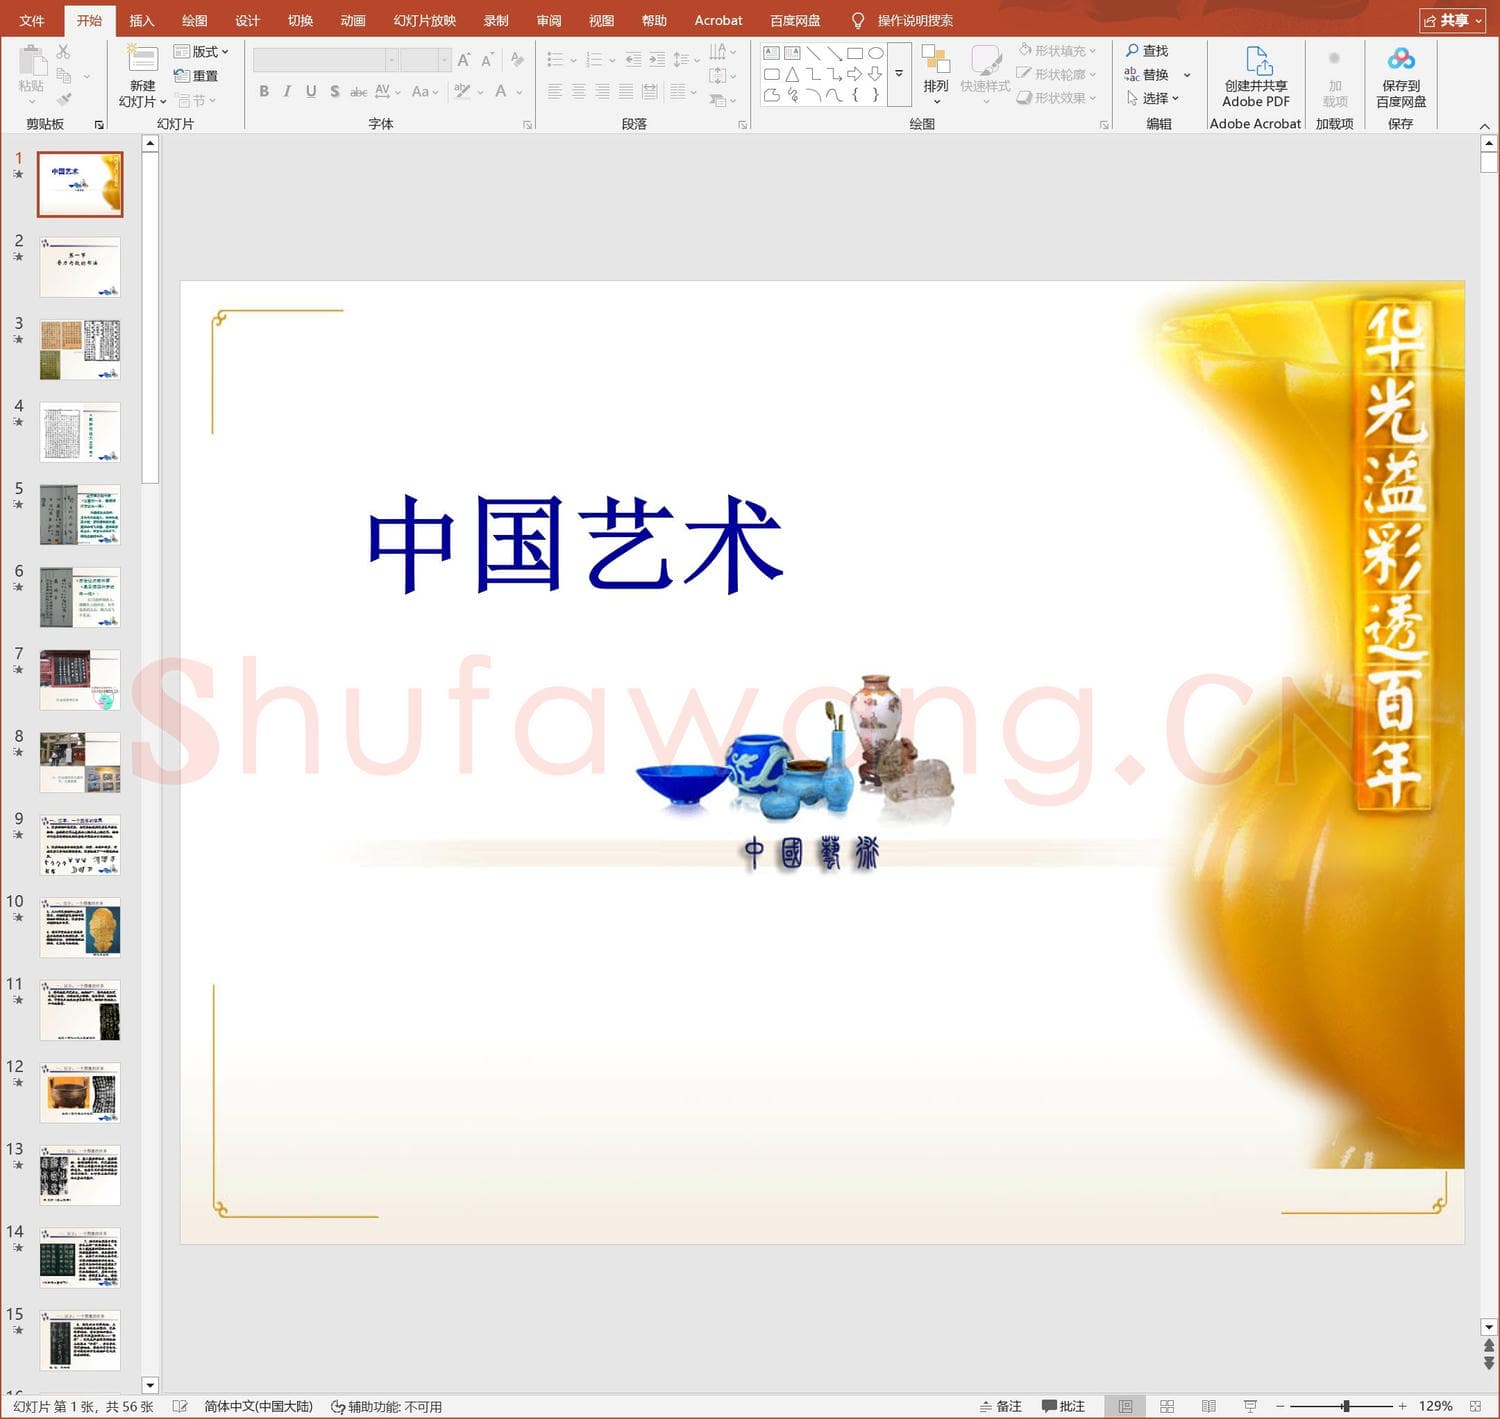
Task: Click Fit slide to window icon
Action: [x=1476, y=1406]
